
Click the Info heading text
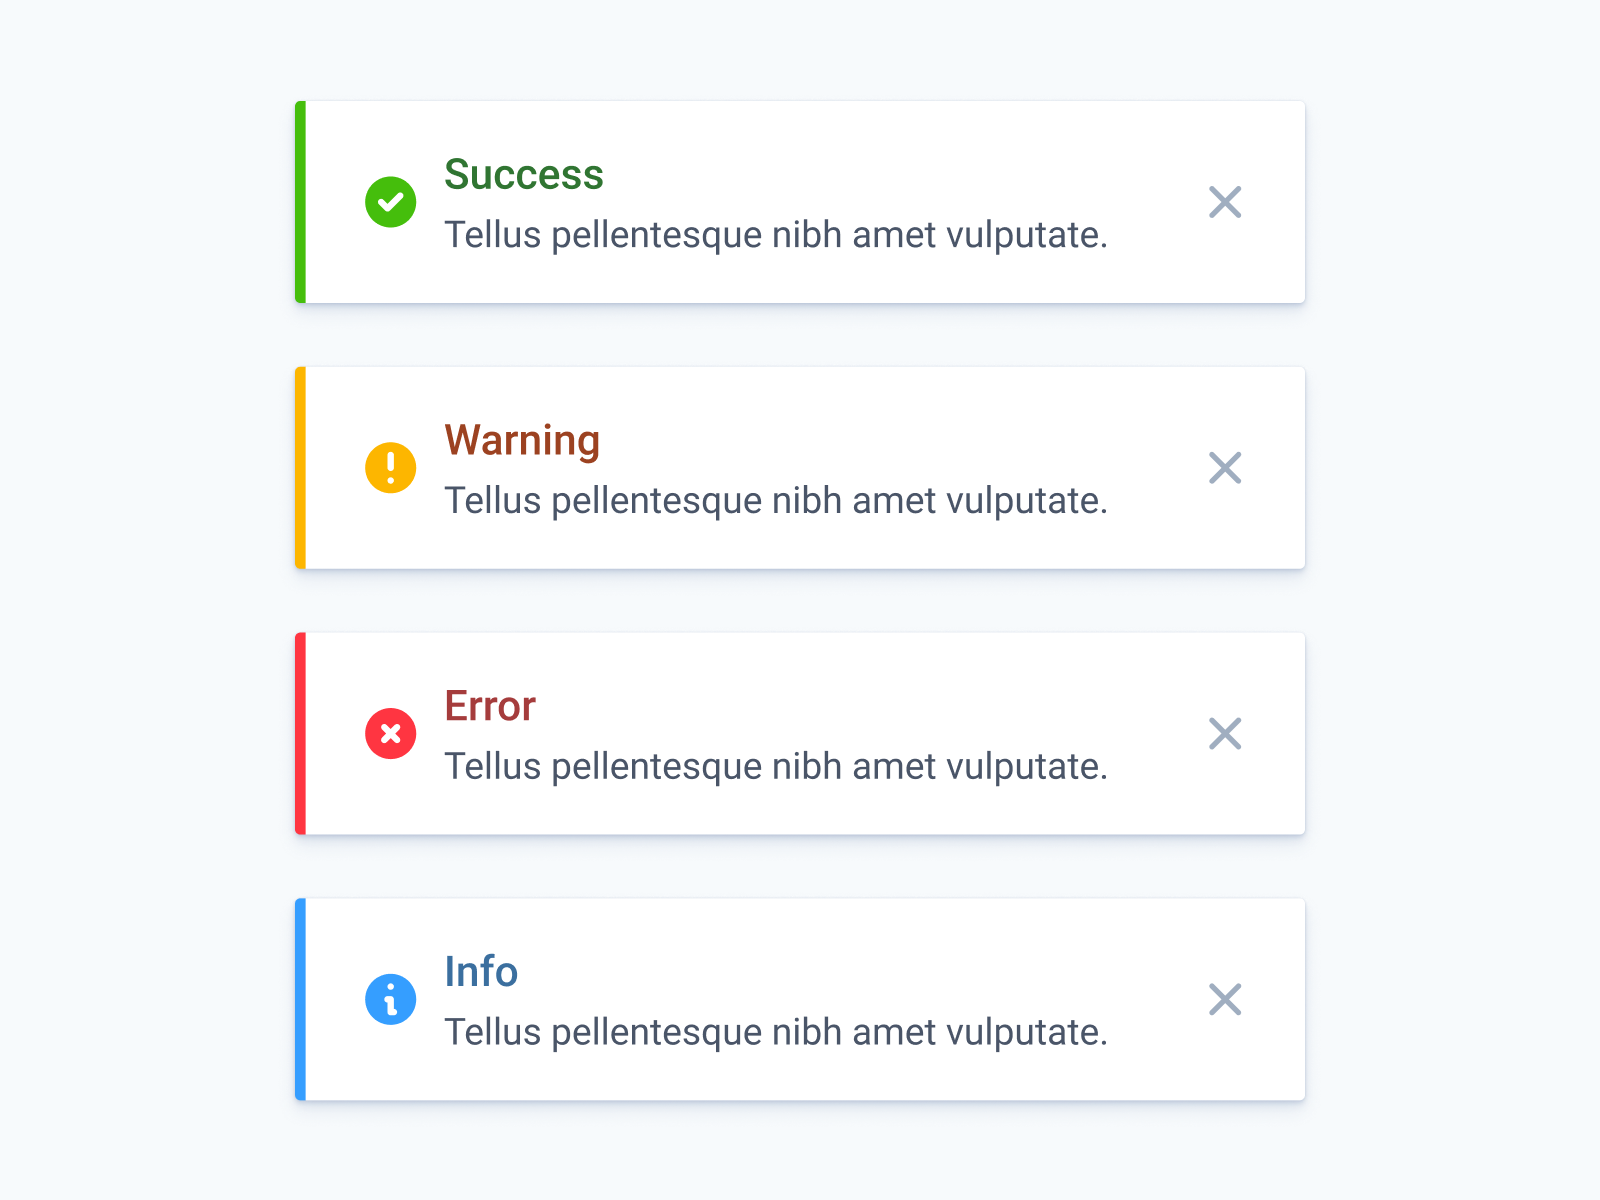coord(481,971)
